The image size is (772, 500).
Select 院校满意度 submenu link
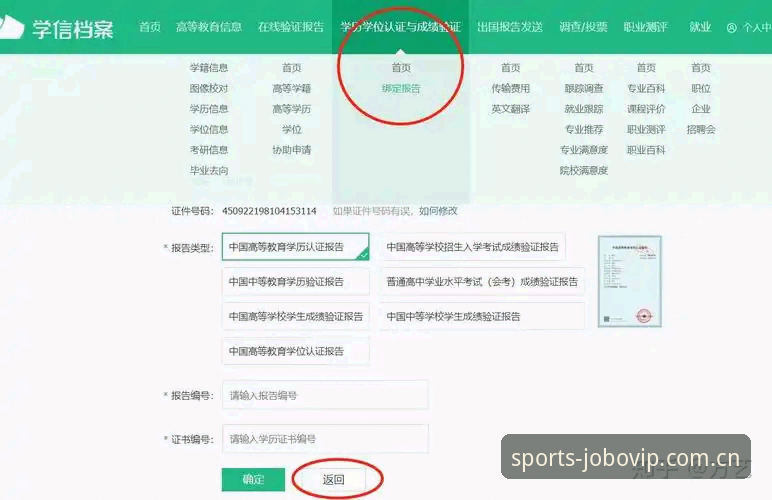point(583,170)
